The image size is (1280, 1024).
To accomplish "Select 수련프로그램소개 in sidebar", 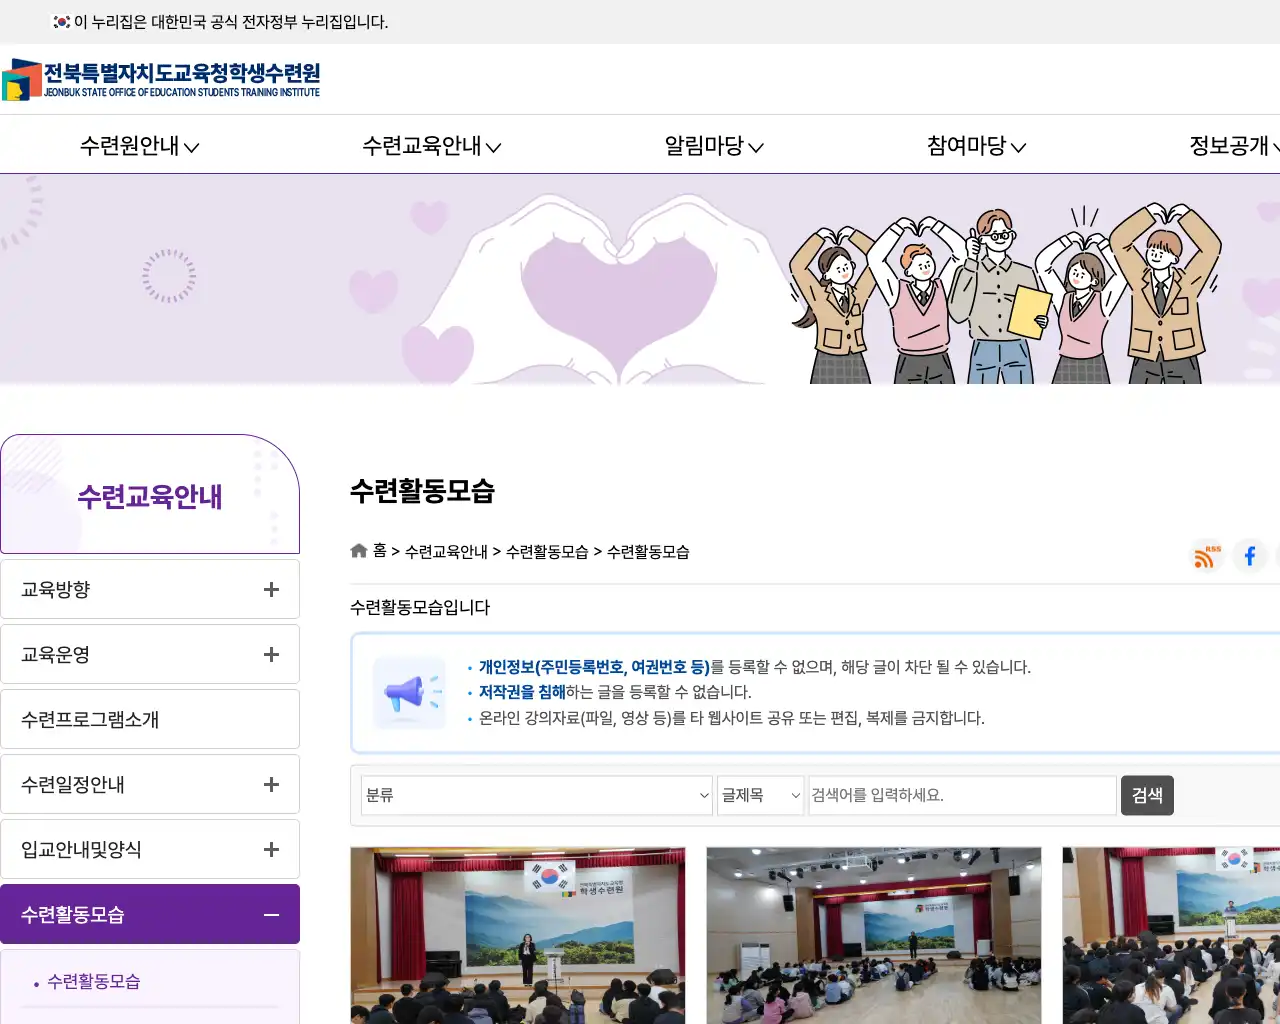I will click(x=150, y=719).
